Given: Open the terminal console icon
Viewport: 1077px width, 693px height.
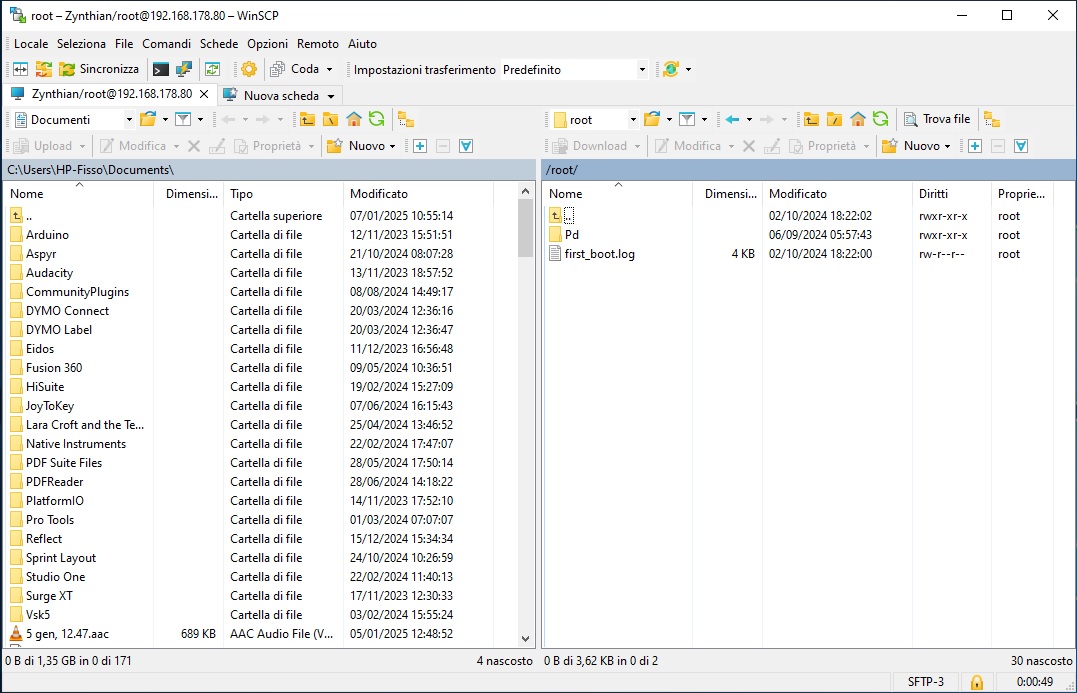Looking at the screenshot, I should (x=160, y=69).
